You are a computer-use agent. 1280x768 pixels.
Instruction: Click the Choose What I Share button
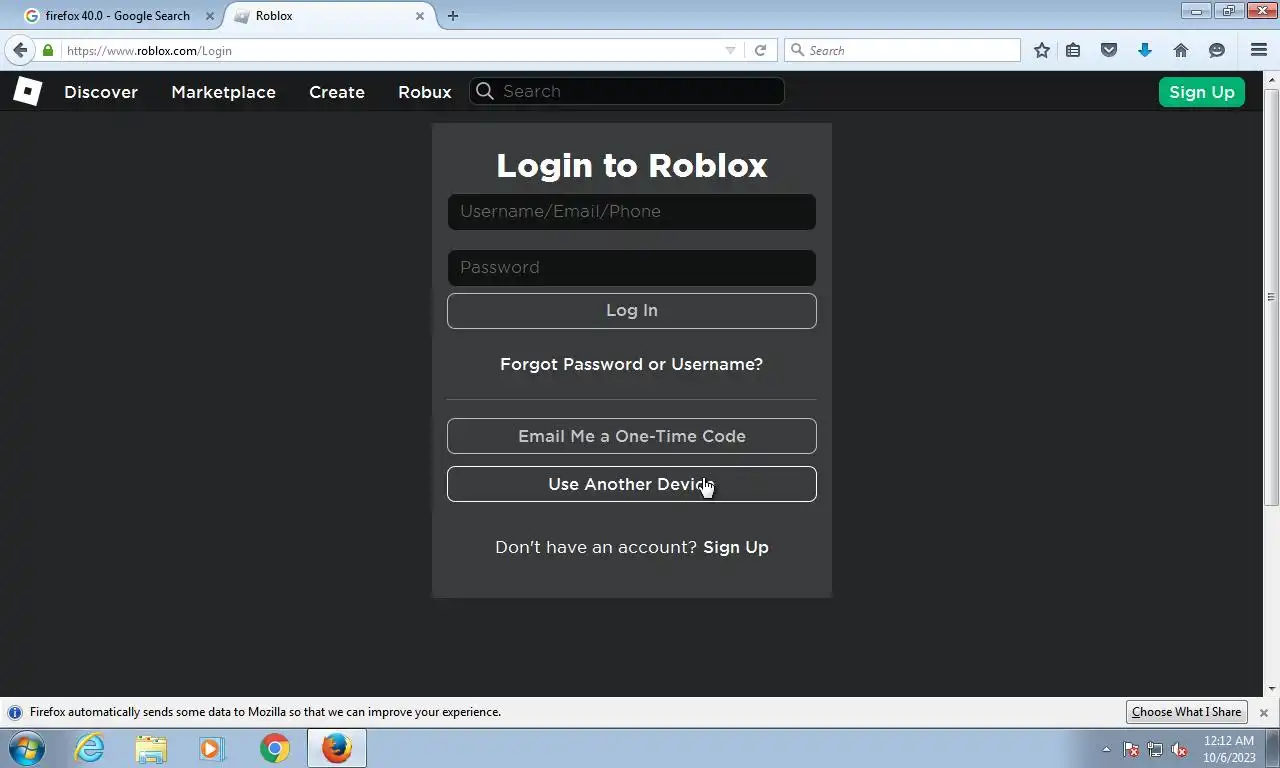pos(1187,712)
